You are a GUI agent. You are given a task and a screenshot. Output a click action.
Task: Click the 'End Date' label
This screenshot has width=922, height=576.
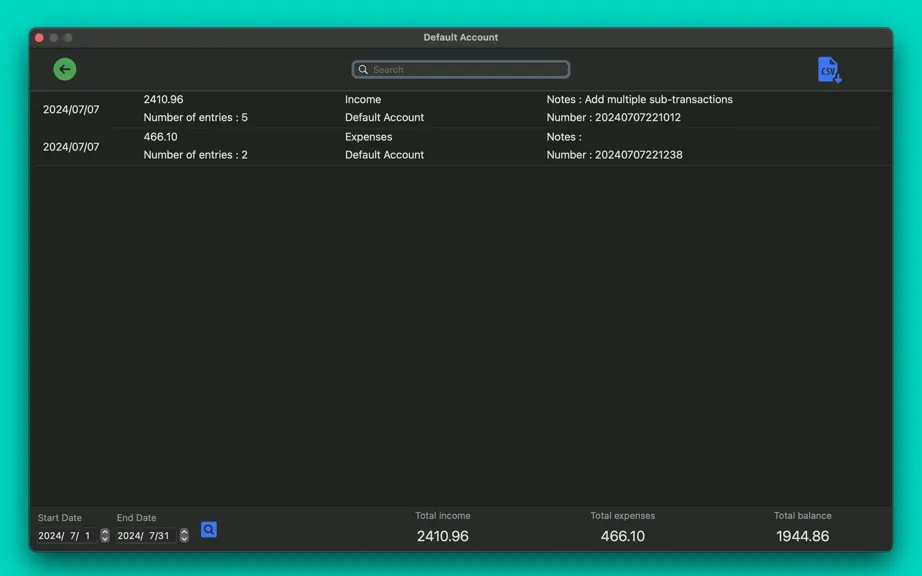click(136, 518)
